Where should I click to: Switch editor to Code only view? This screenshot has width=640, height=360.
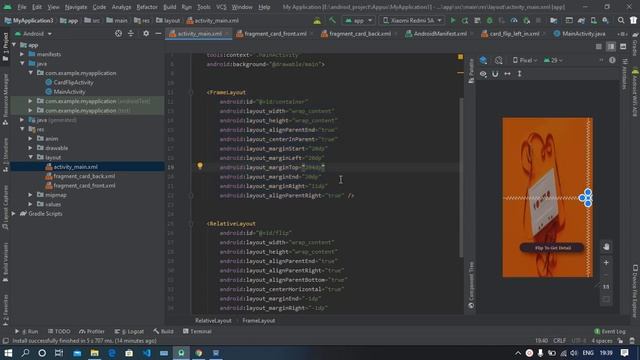[x=599, y=47]
